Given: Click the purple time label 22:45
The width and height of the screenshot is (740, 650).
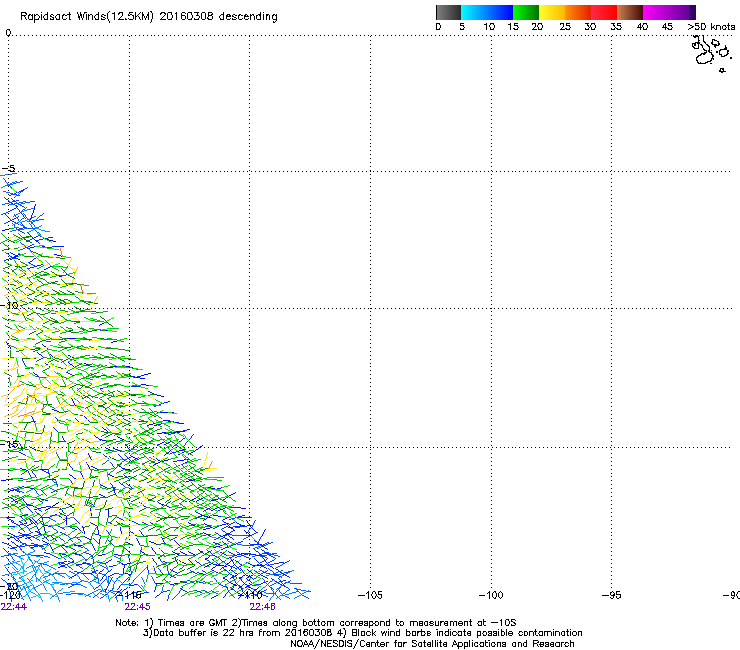Looking at the screenshot, I should pyautogui.click(x=137, y=607).
